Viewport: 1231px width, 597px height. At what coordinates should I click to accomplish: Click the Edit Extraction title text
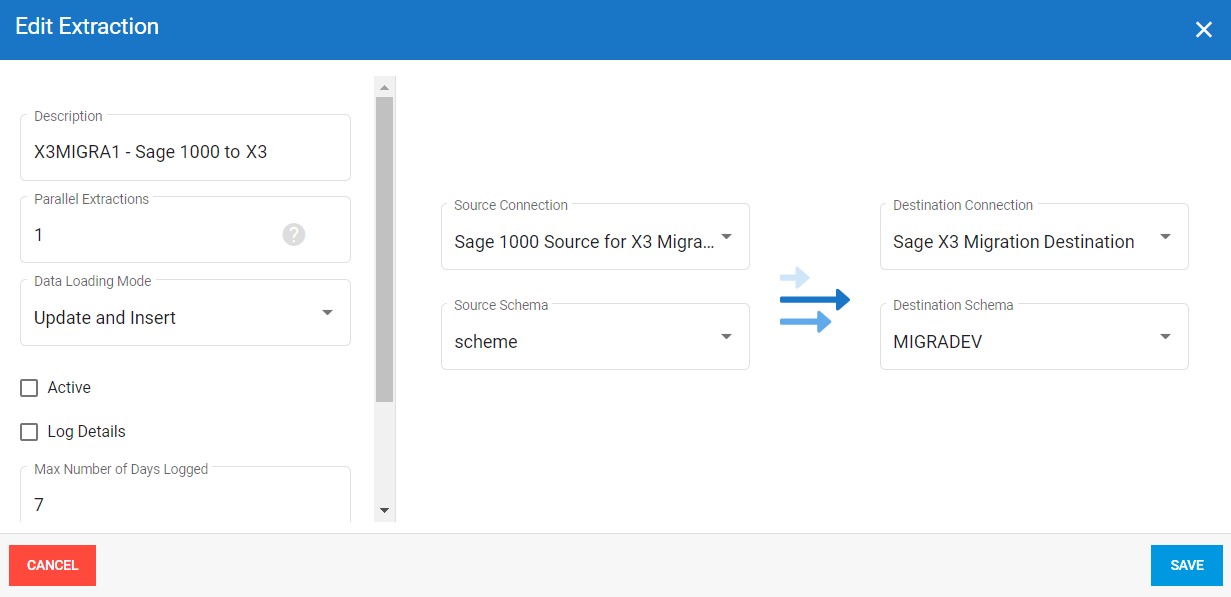coord(87,27)
